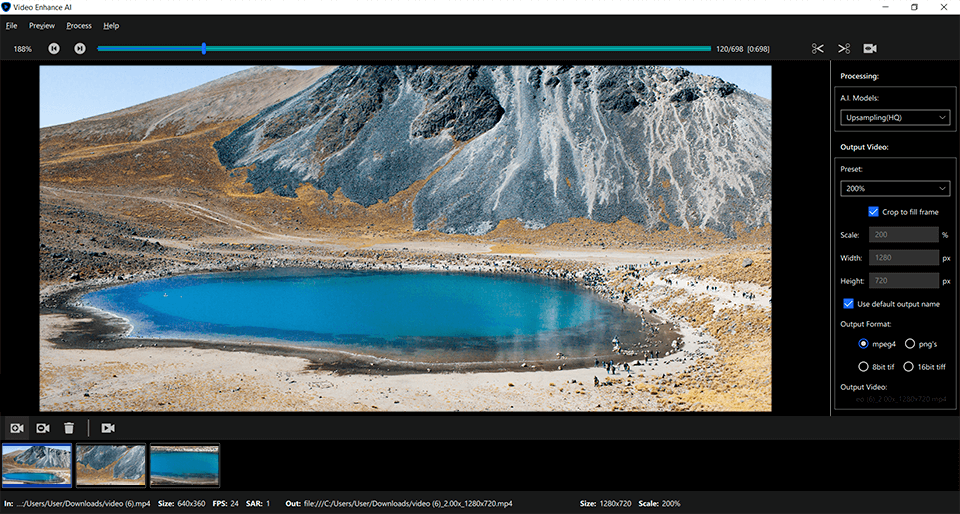
Task: Start processing with the play camera icon
Action: 108,428
